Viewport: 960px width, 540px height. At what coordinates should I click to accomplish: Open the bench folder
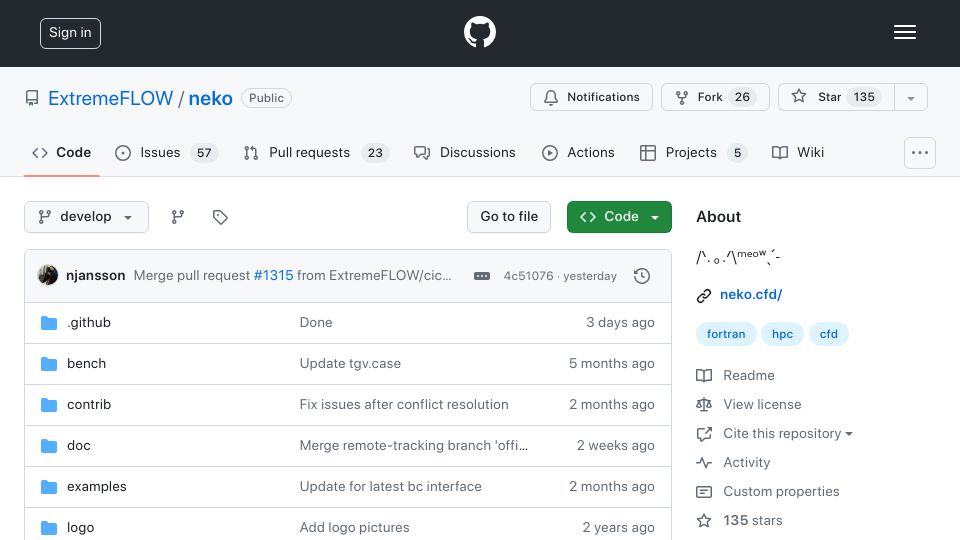pyautogui.click(x=86, y=364)
